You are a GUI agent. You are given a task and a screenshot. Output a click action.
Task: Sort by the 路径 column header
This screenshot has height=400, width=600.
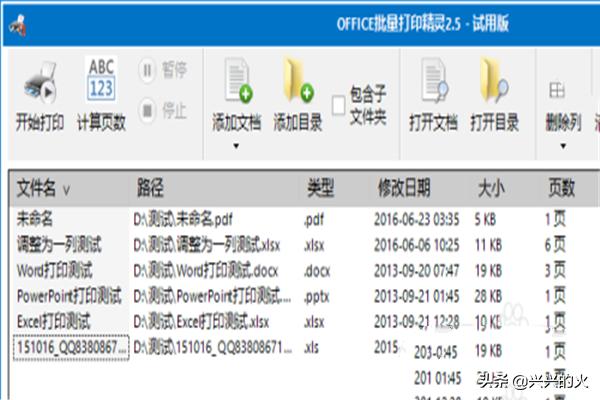150,188
